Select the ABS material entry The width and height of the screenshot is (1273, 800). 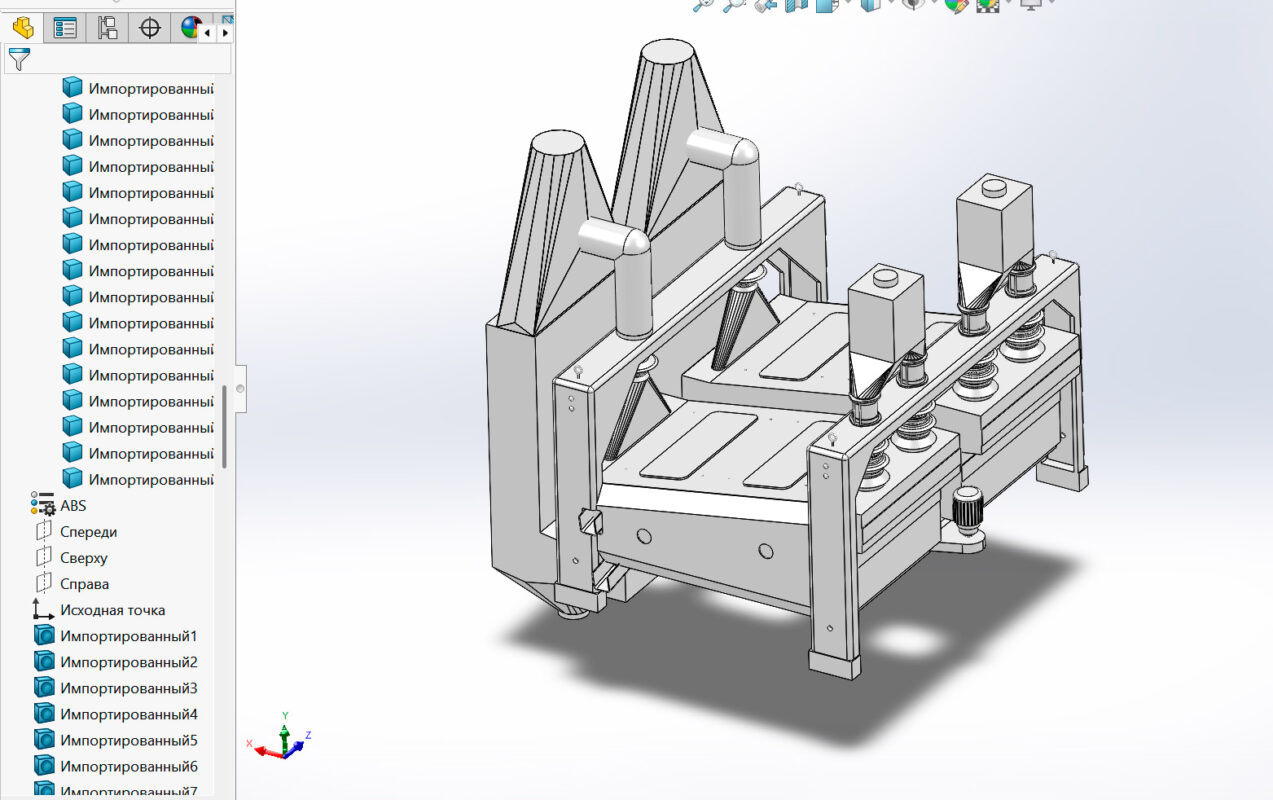(x=73, y=505)
